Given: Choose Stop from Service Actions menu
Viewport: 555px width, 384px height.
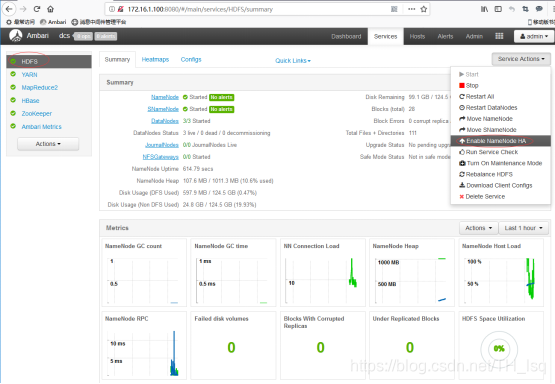Looking at the screenshot, I should 500,86.
